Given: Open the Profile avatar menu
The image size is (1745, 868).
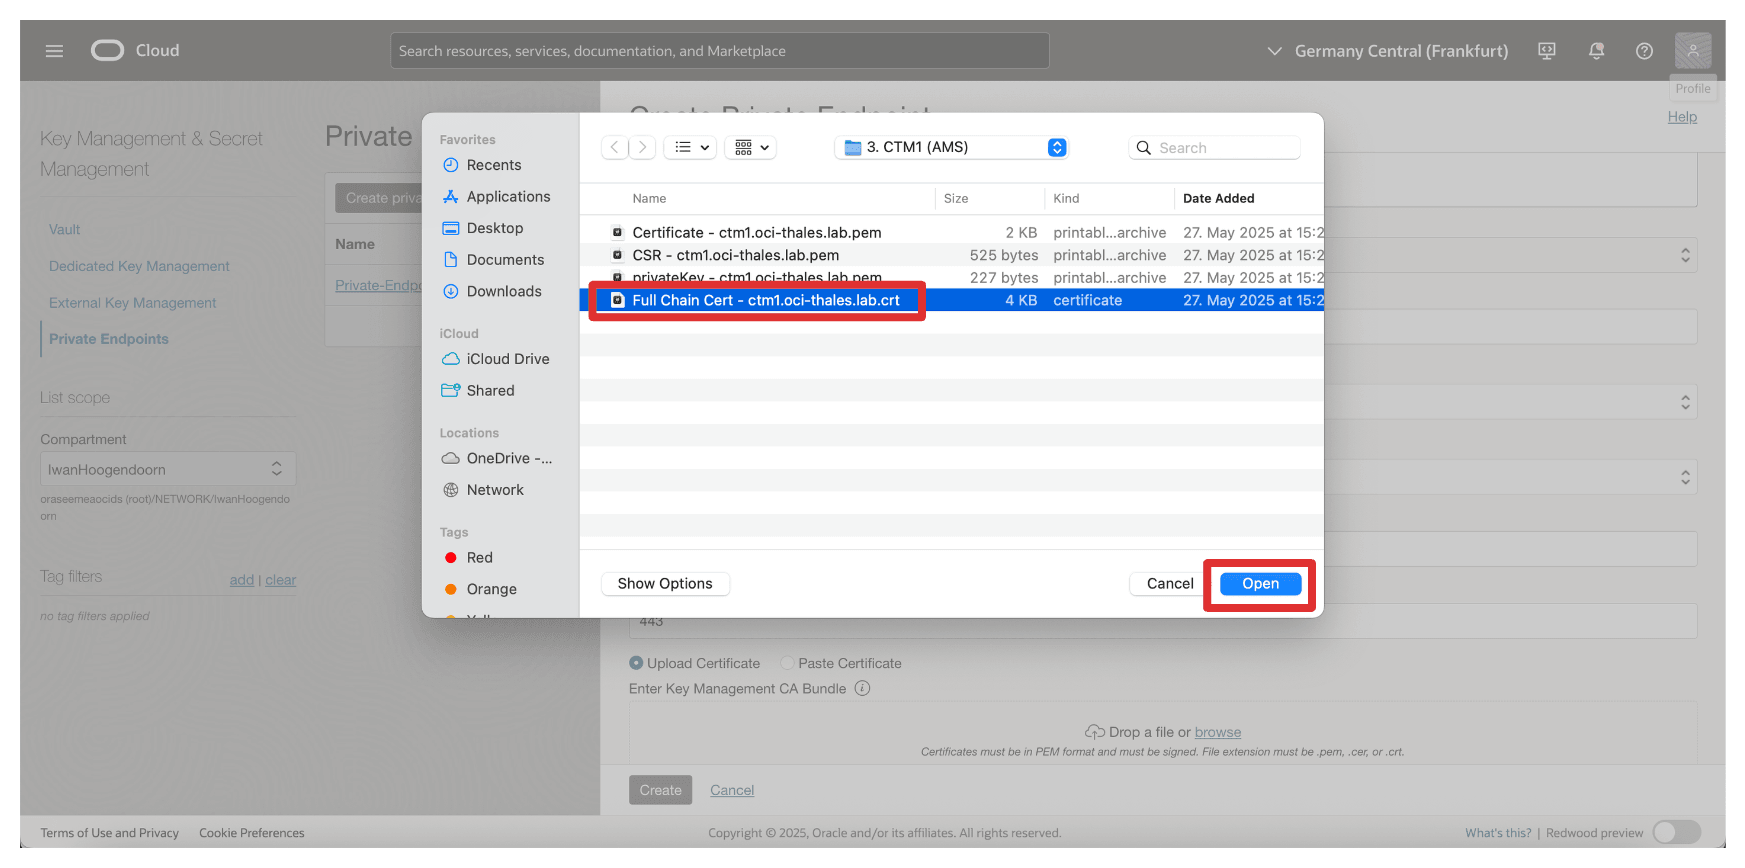Looking at the screenshot, I should (x=1693, y=51).
